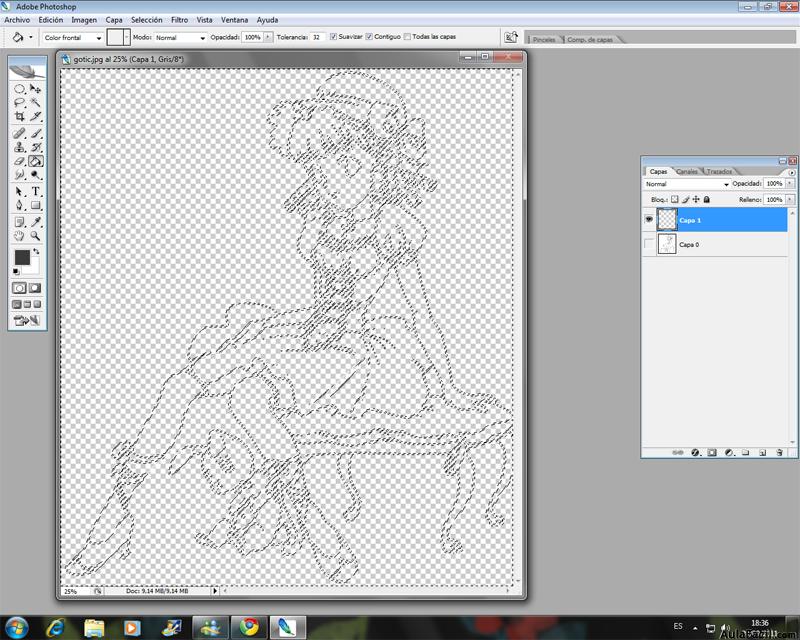The image size is (800, 640).
Task: Add a layer mask in Capas panel
Action: click(712, 452)
